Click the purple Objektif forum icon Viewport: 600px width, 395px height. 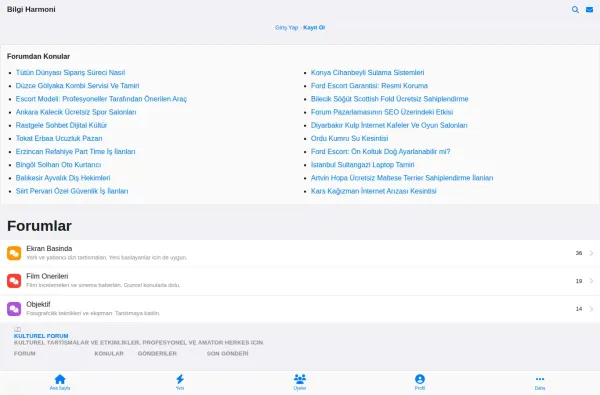pos(14,309)
